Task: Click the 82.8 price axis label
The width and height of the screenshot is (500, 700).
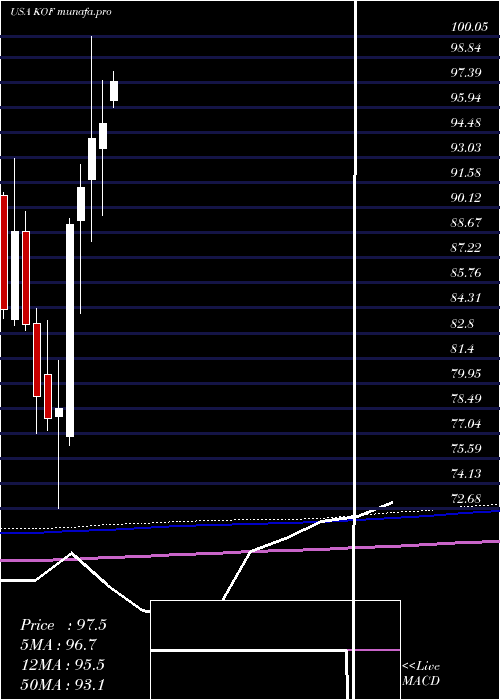Action: coord(463,324)
